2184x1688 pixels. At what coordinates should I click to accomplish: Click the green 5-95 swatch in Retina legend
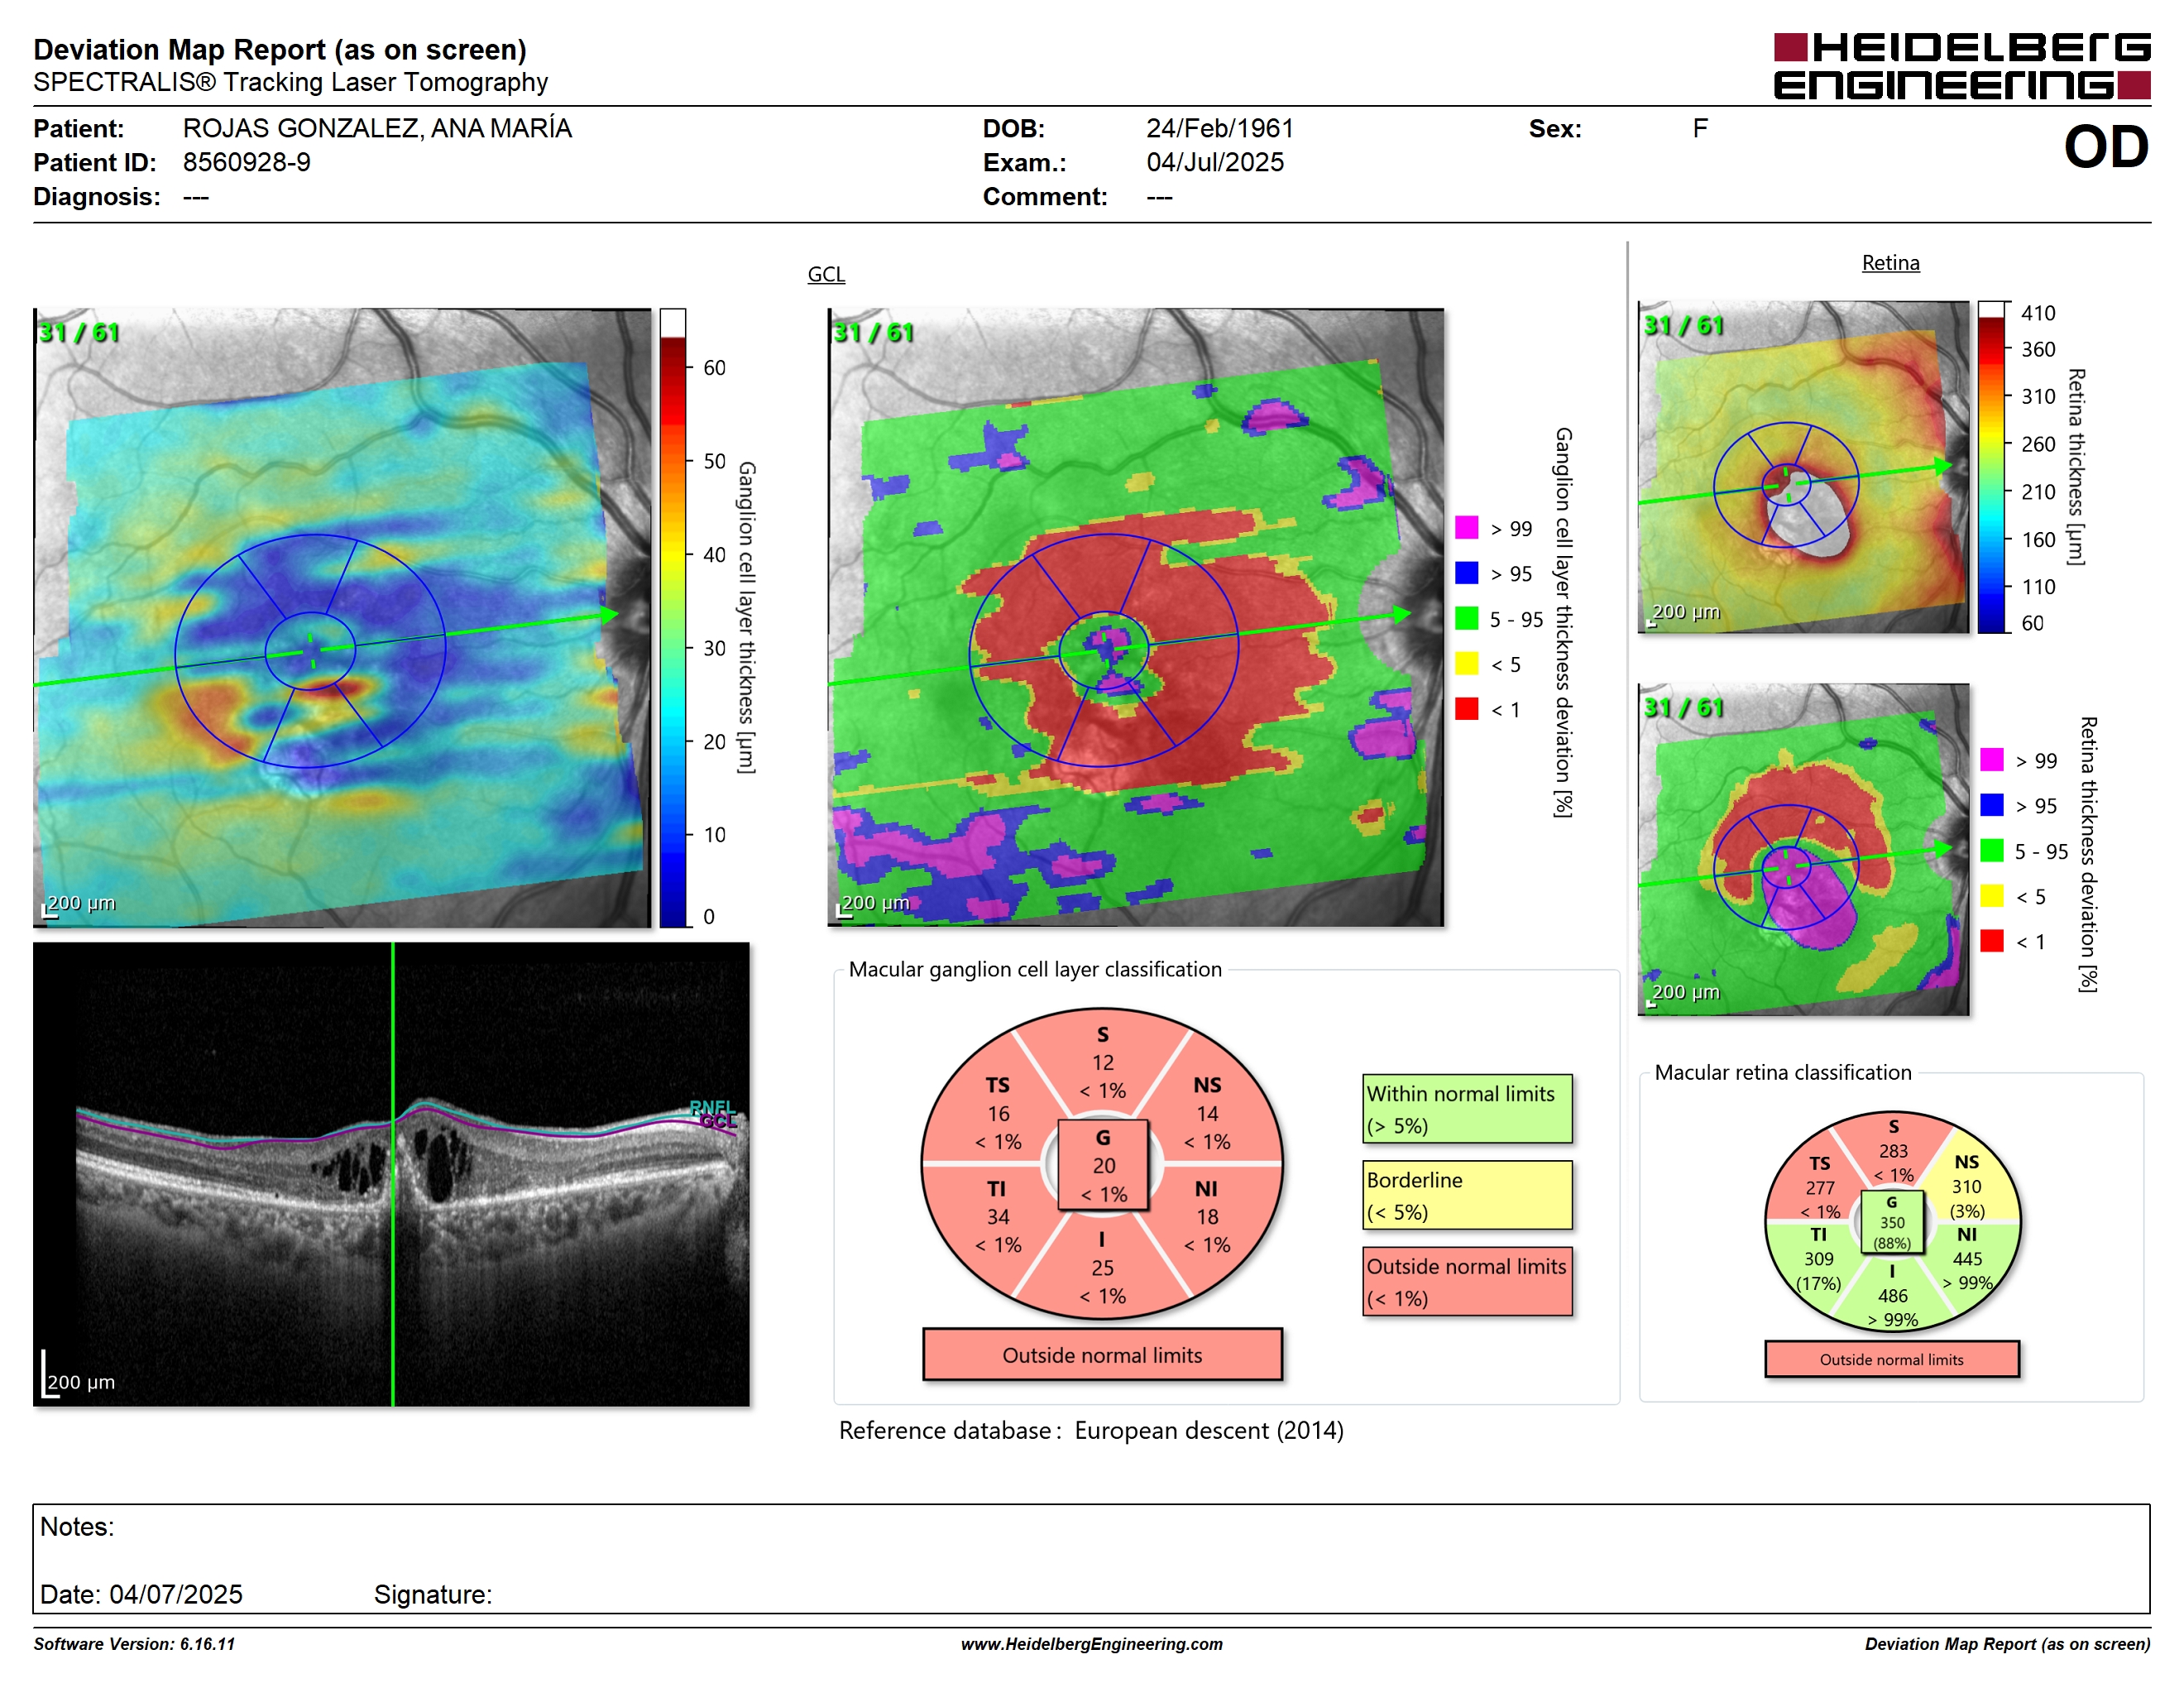(1991, 850)
